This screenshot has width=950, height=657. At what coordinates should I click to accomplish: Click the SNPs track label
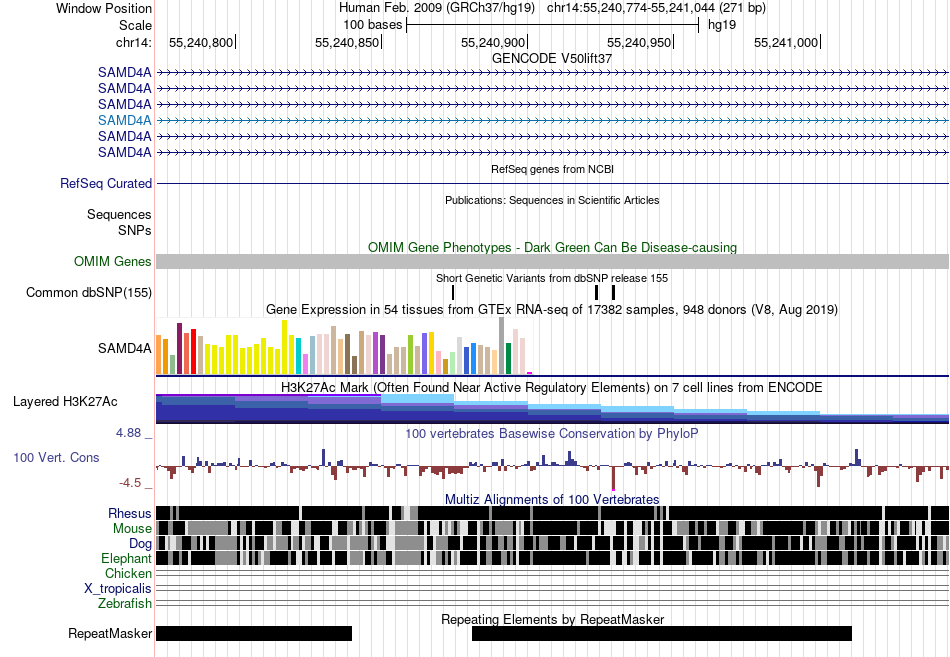[x=135, y=230]
